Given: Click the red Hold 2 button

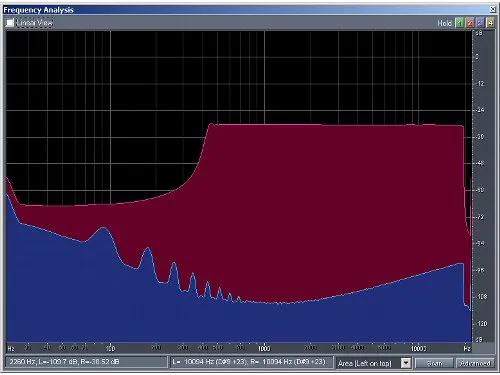Looking at the screenshot, I should (x=470, y=23).
